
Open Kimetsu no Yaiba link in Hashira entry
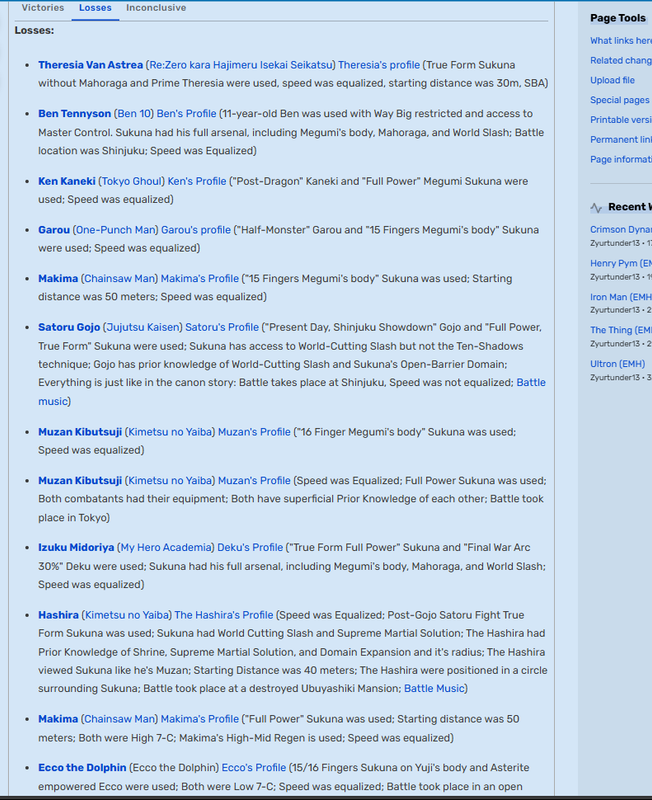[x=127, y=615]
